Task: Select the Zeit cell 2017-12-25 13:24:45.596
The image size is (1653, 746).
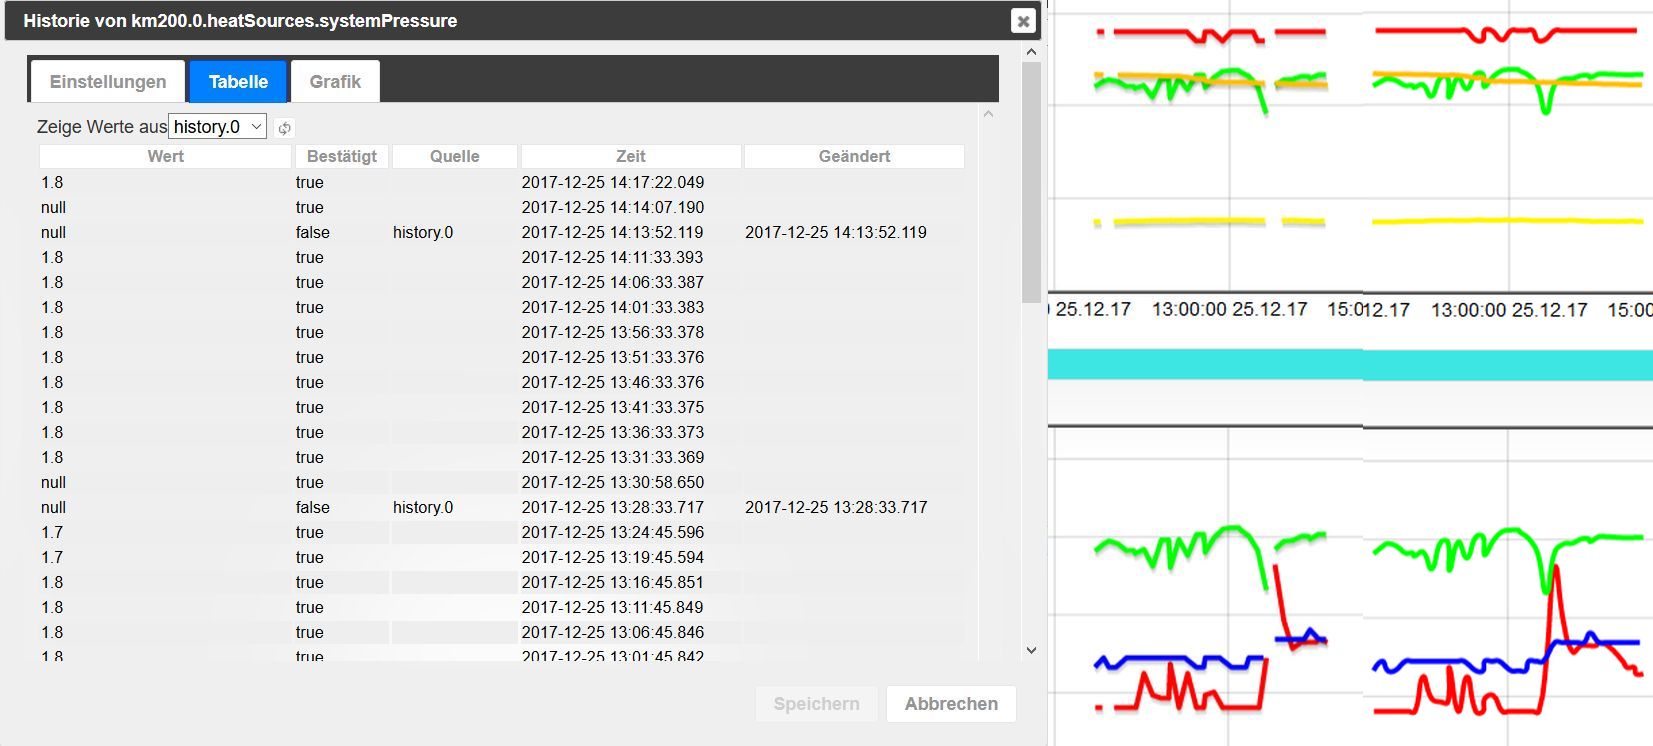Action: tap(613, 532)
